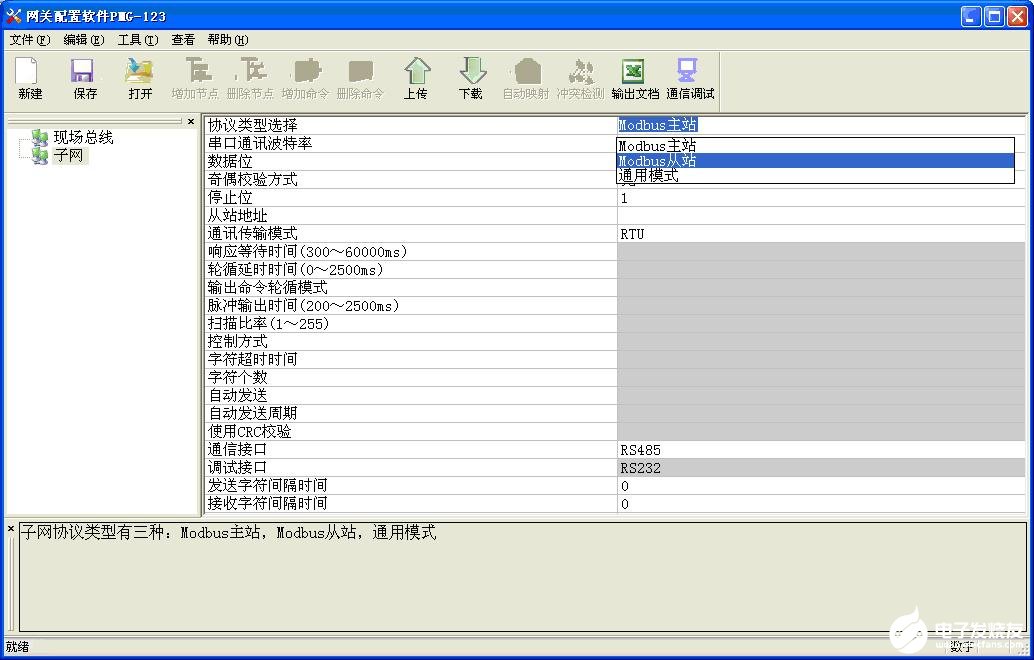Click the 现场总线 tree node icon
1034x660 pixels.
[40, 138]
